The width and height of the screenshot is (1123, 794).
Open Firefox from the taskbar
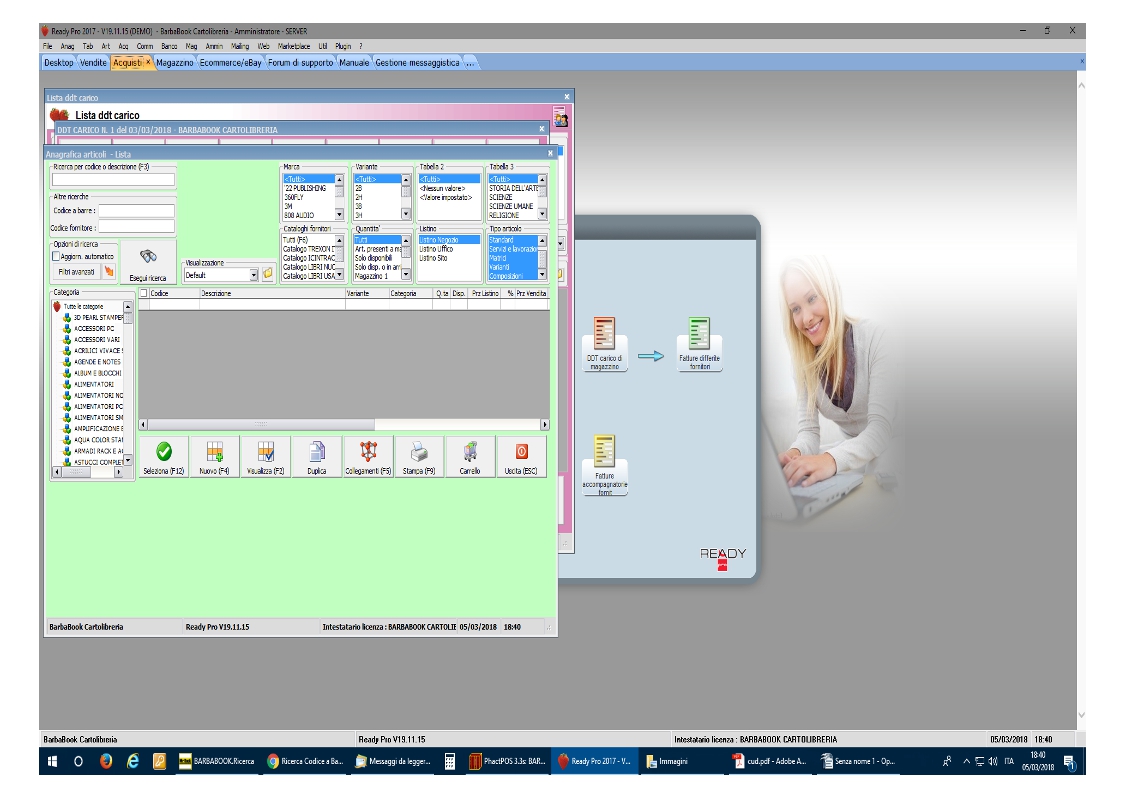[x=106, y=761]
